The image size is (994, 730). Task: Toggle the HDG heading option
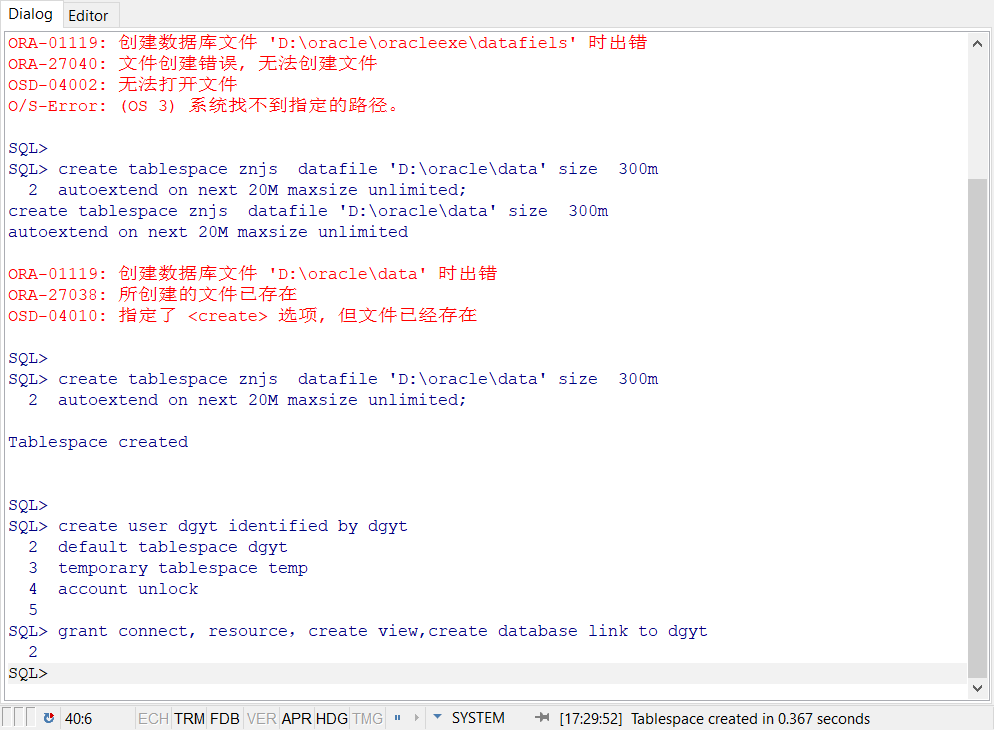click(332, 719)
